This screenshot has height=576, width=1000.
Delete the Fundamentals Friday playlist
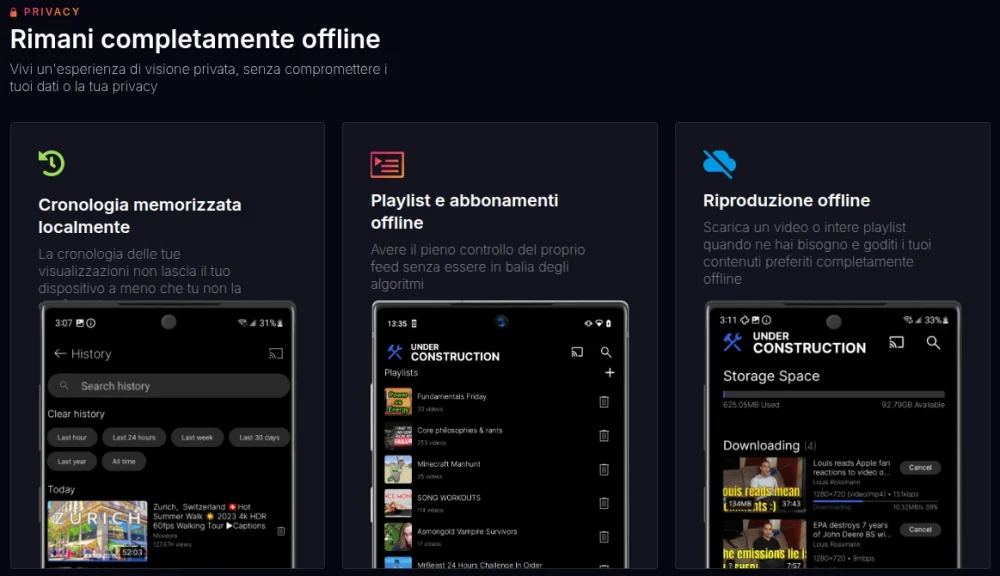tap(604, 402)
